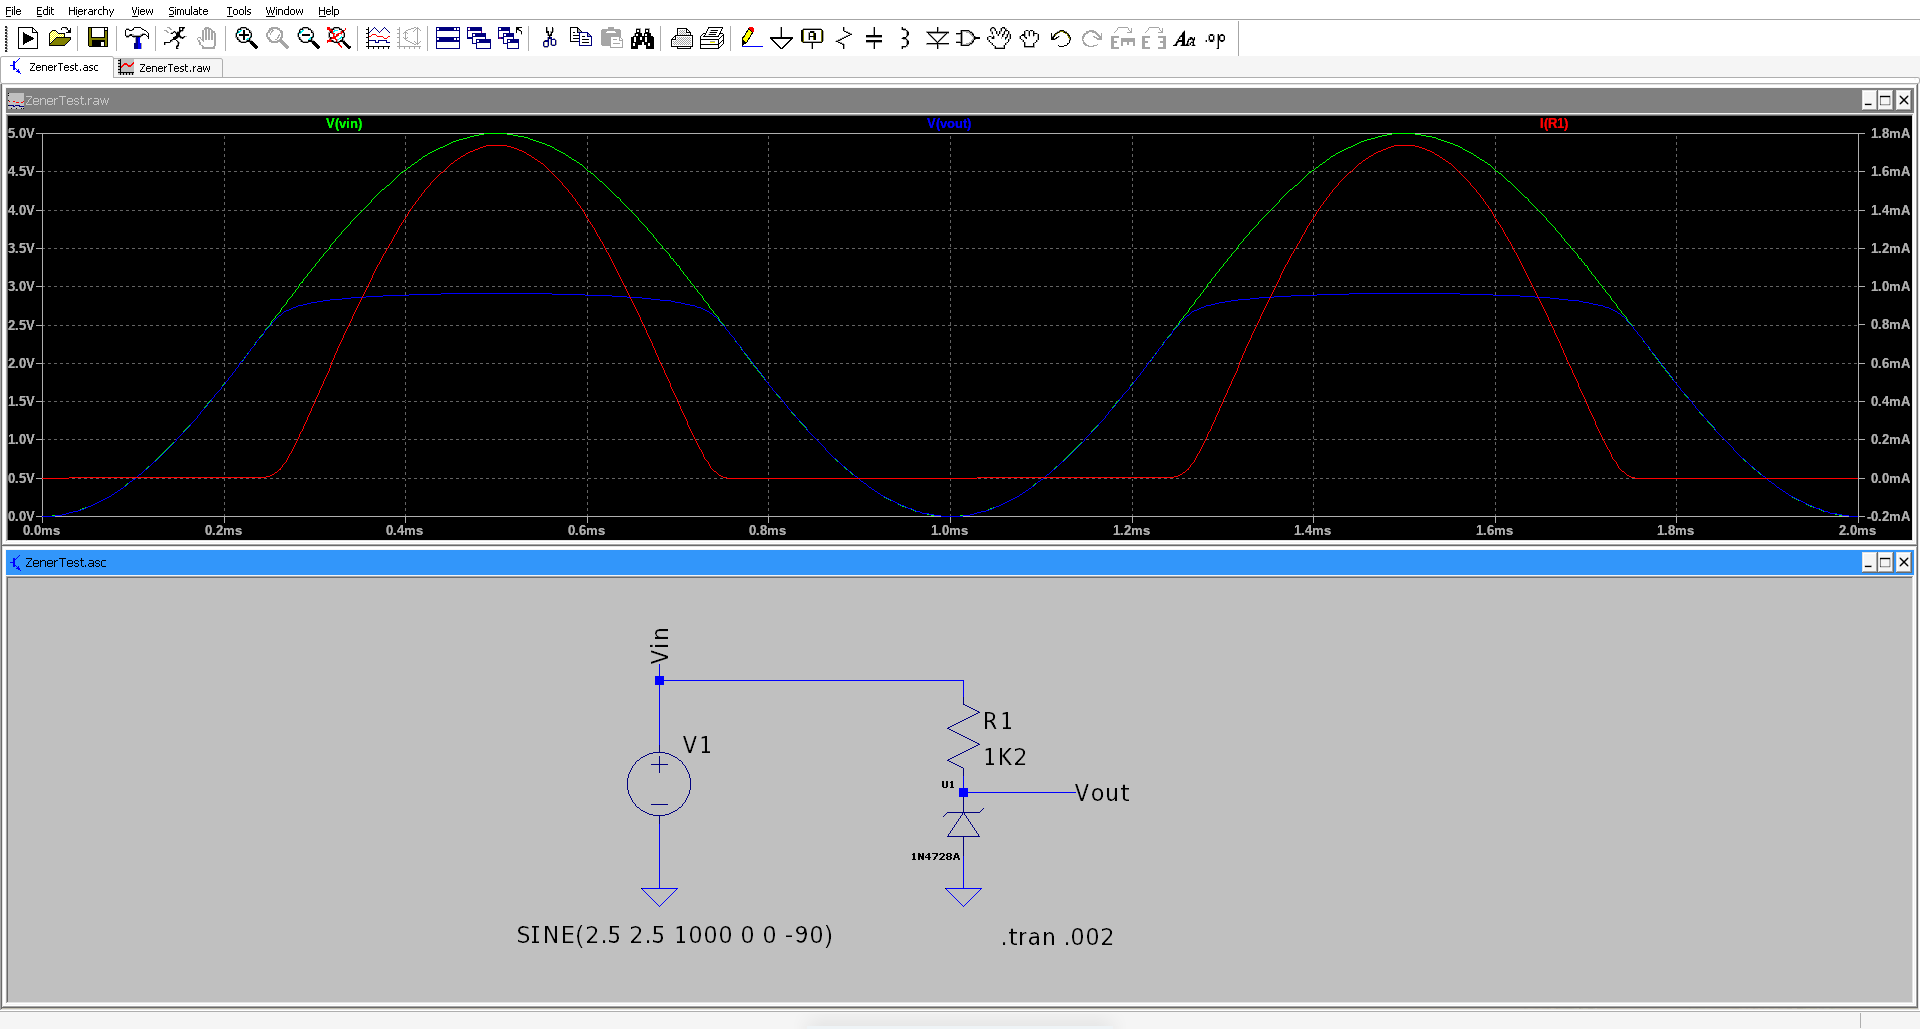Click the zener diode symbol U1

tap(963, 824)
